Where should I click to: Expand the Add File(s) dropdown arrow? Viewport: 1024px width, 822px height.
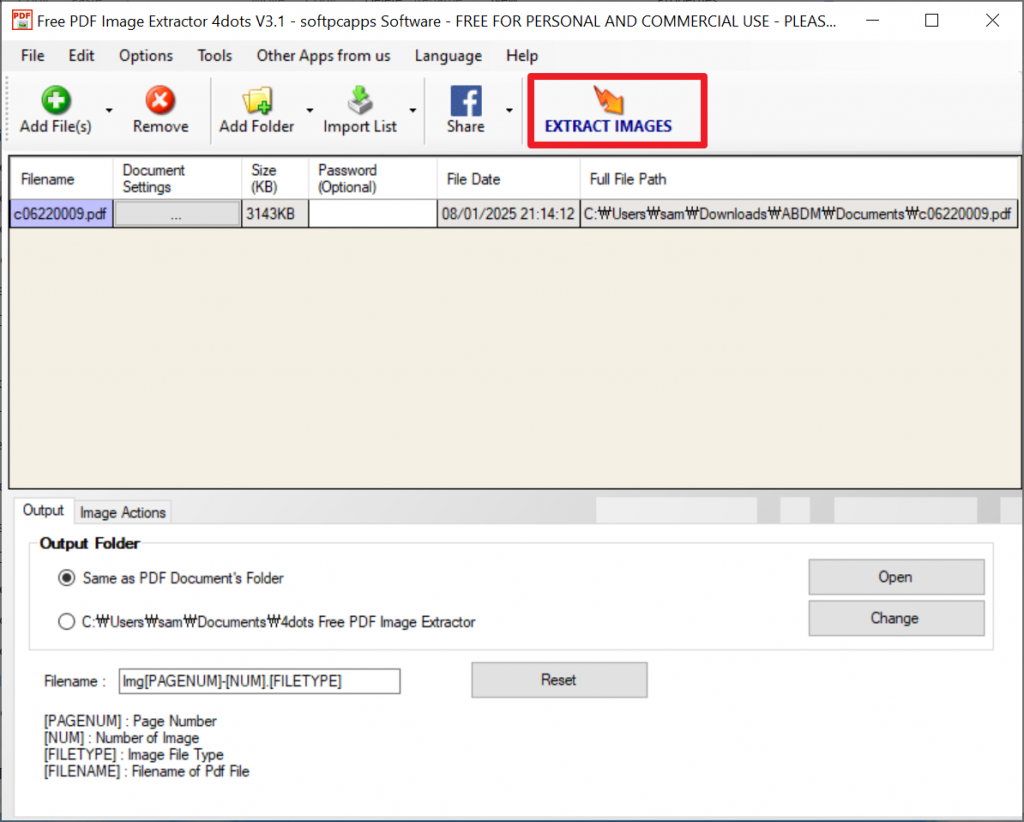click(x=109, y=110)
